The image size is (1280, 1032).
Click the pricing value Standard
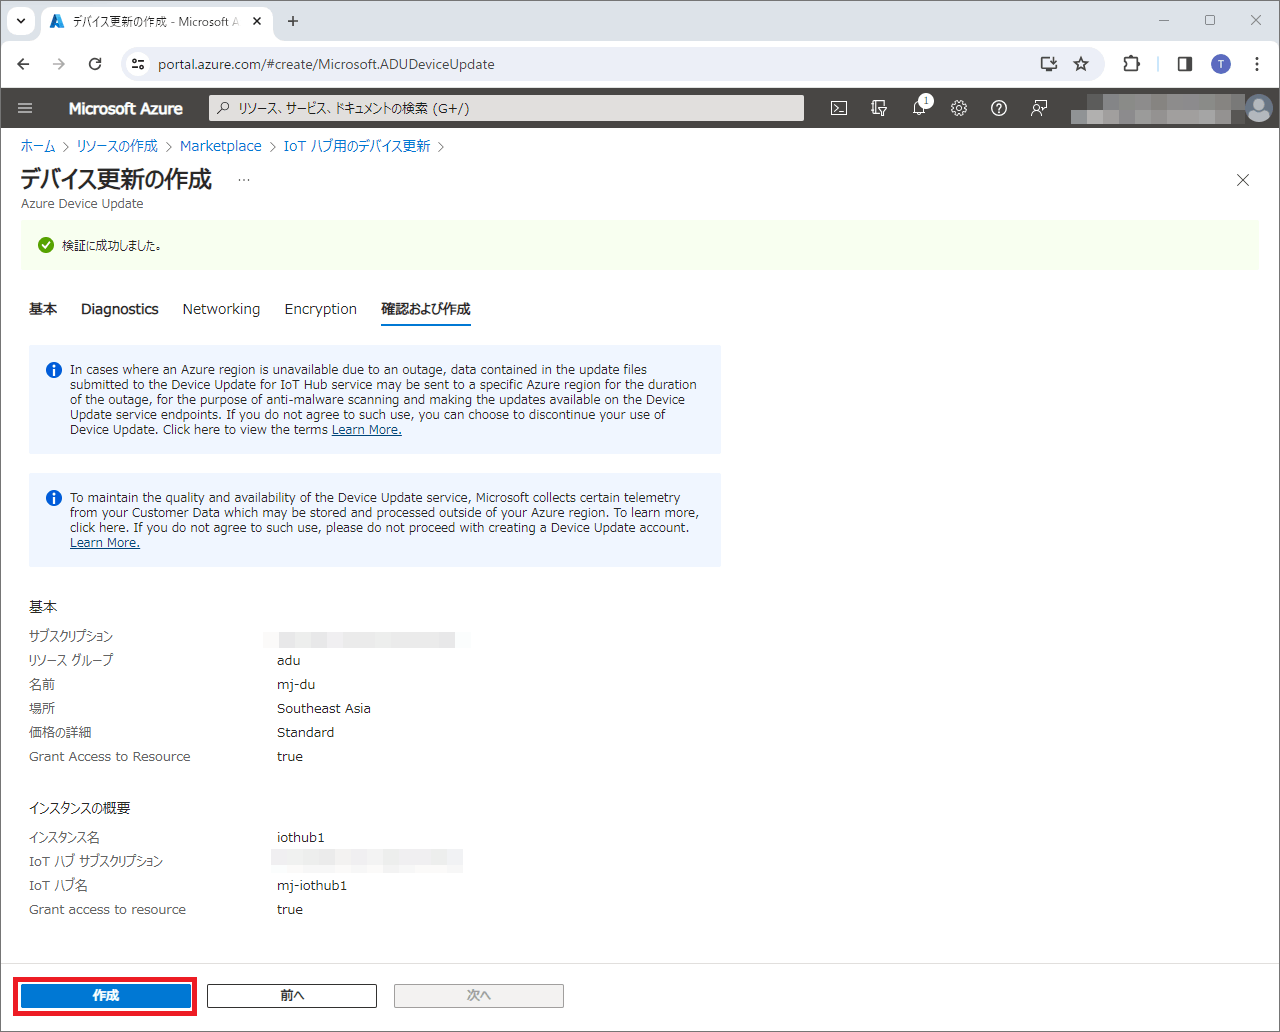306,732
